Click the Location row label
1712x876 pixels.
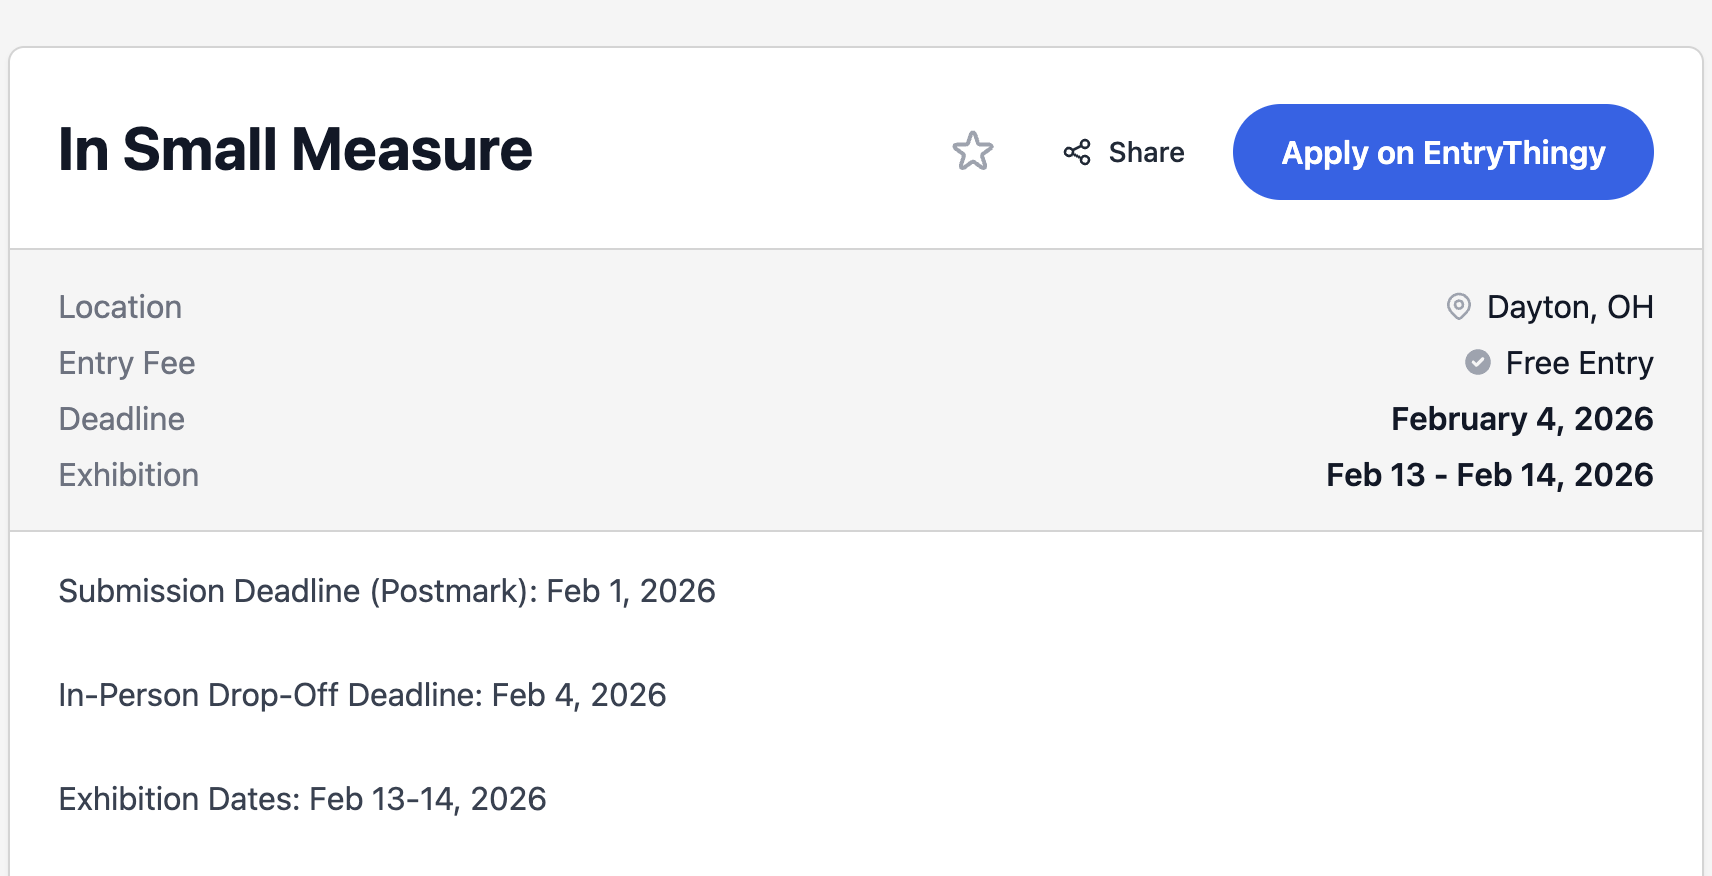click(x=120, y=307)
